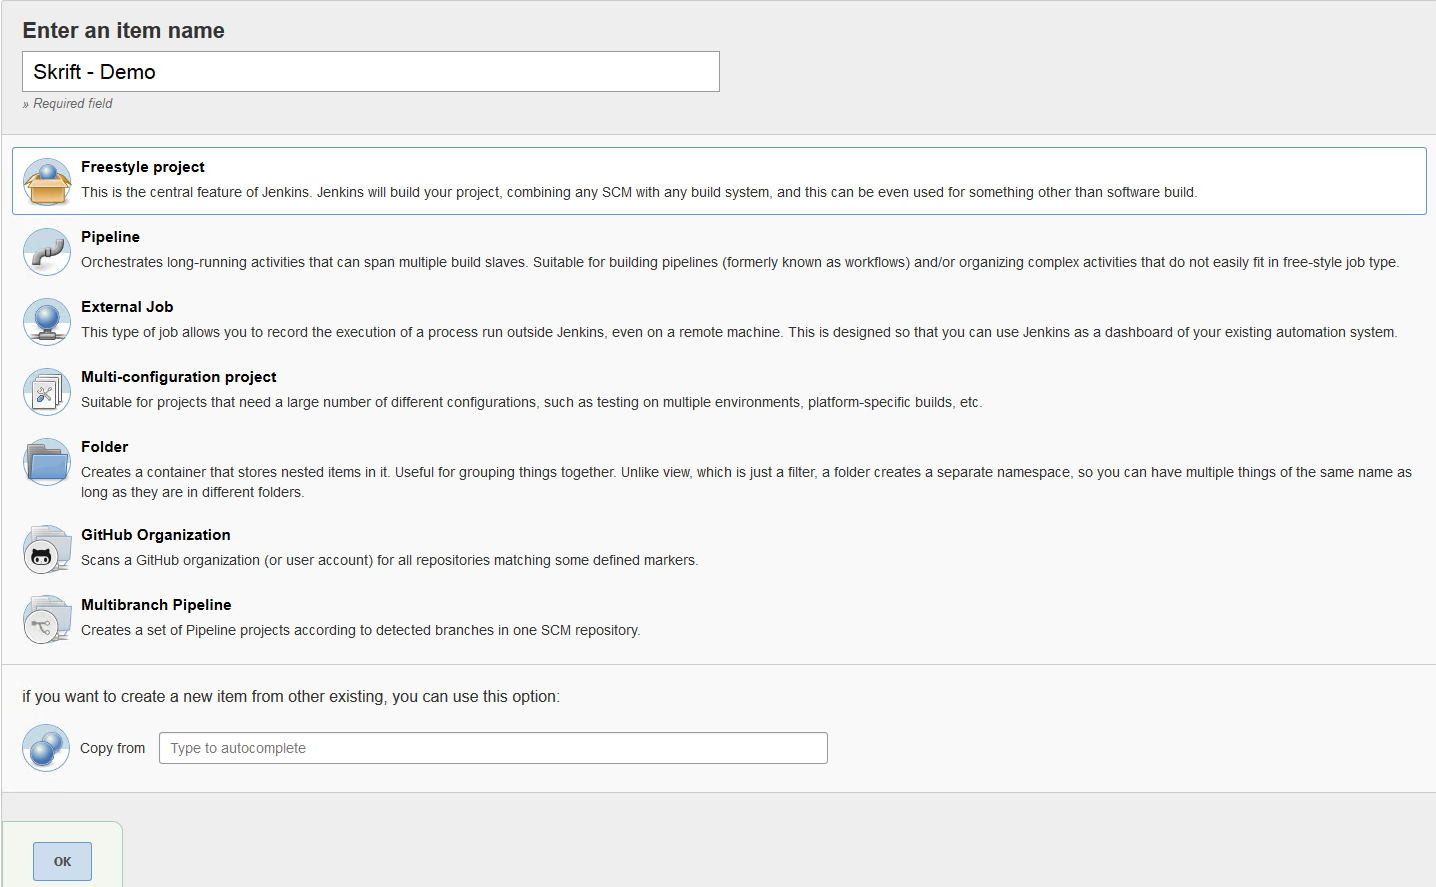This screenshot has height=887, width=1436.
Task: Click the 'Required field' hint text
Action: coord(73,104)
